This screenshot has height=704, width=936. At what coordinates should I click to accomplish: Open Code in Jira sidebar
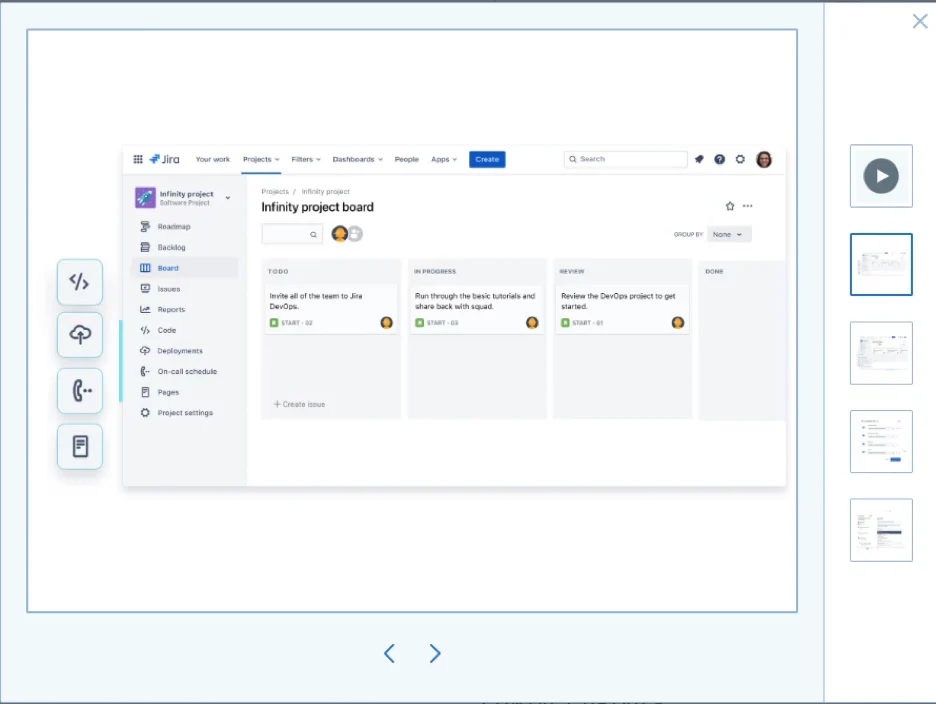tap(184, 330)
